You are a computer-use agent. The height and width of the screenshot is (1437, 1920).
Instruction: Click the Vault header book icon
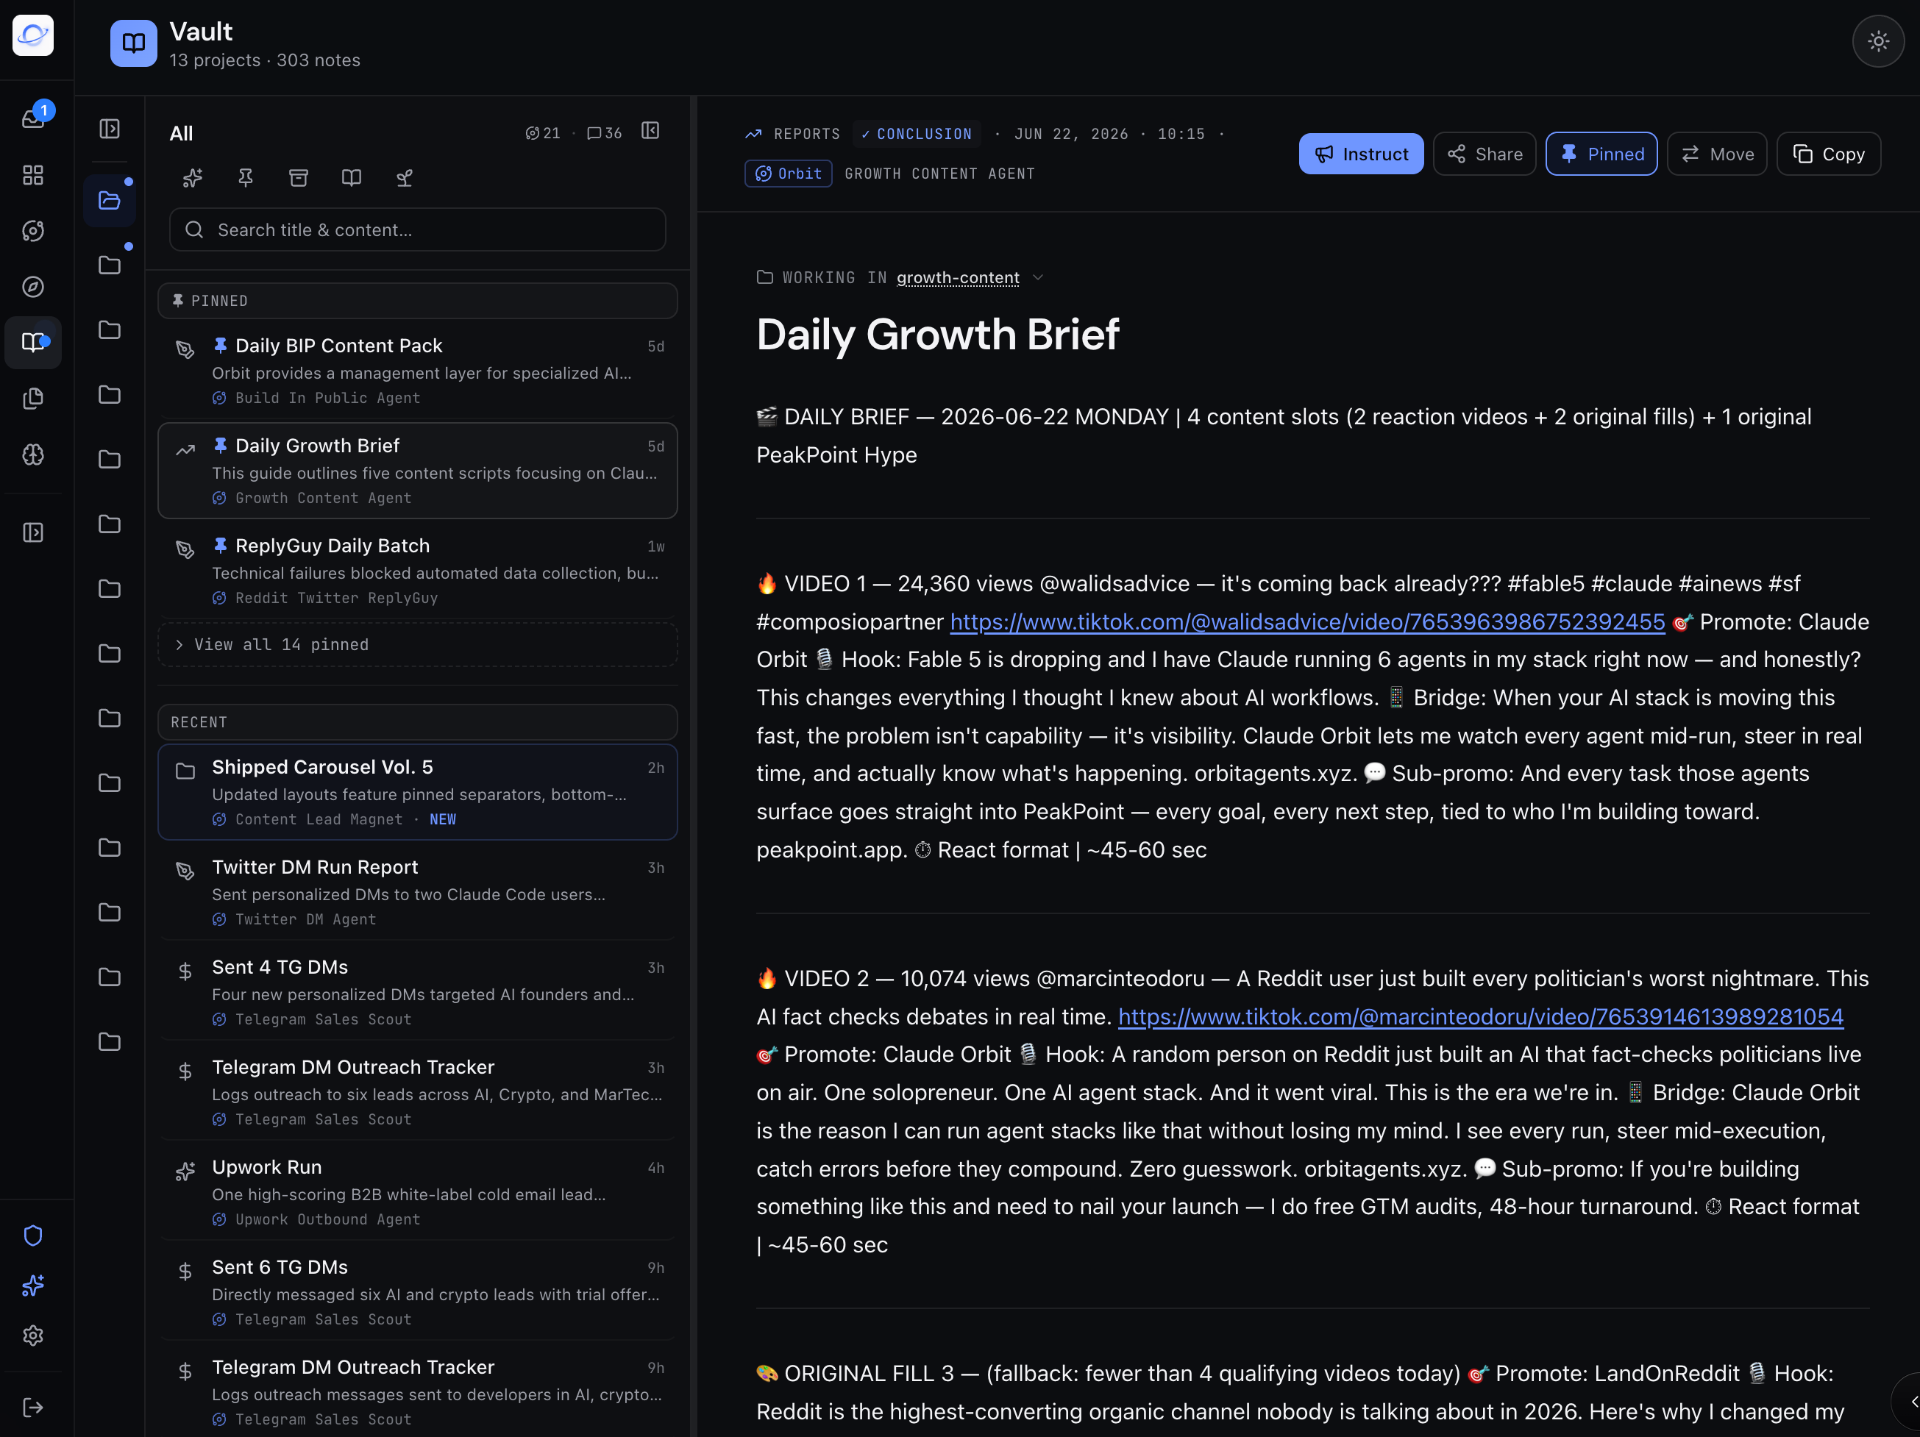pyautogui.click(x=133, y=43)
